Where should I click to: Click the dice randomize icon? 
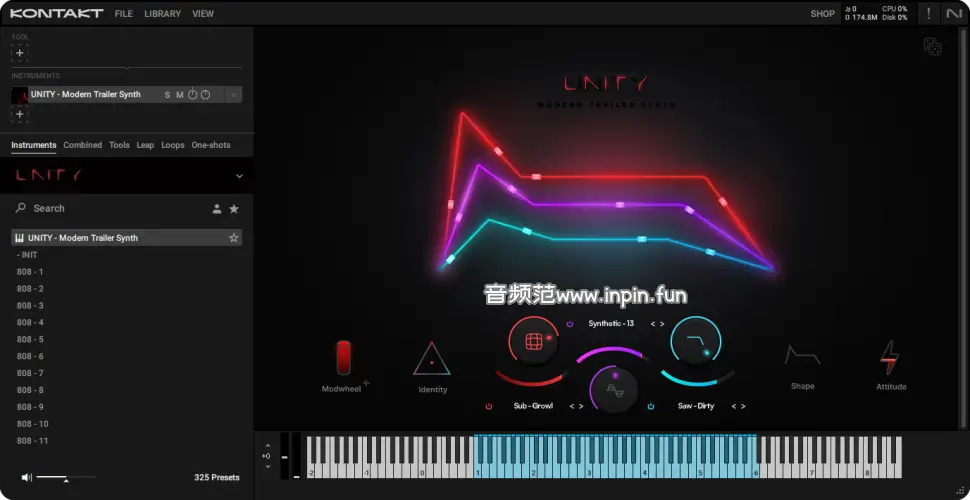932,47
